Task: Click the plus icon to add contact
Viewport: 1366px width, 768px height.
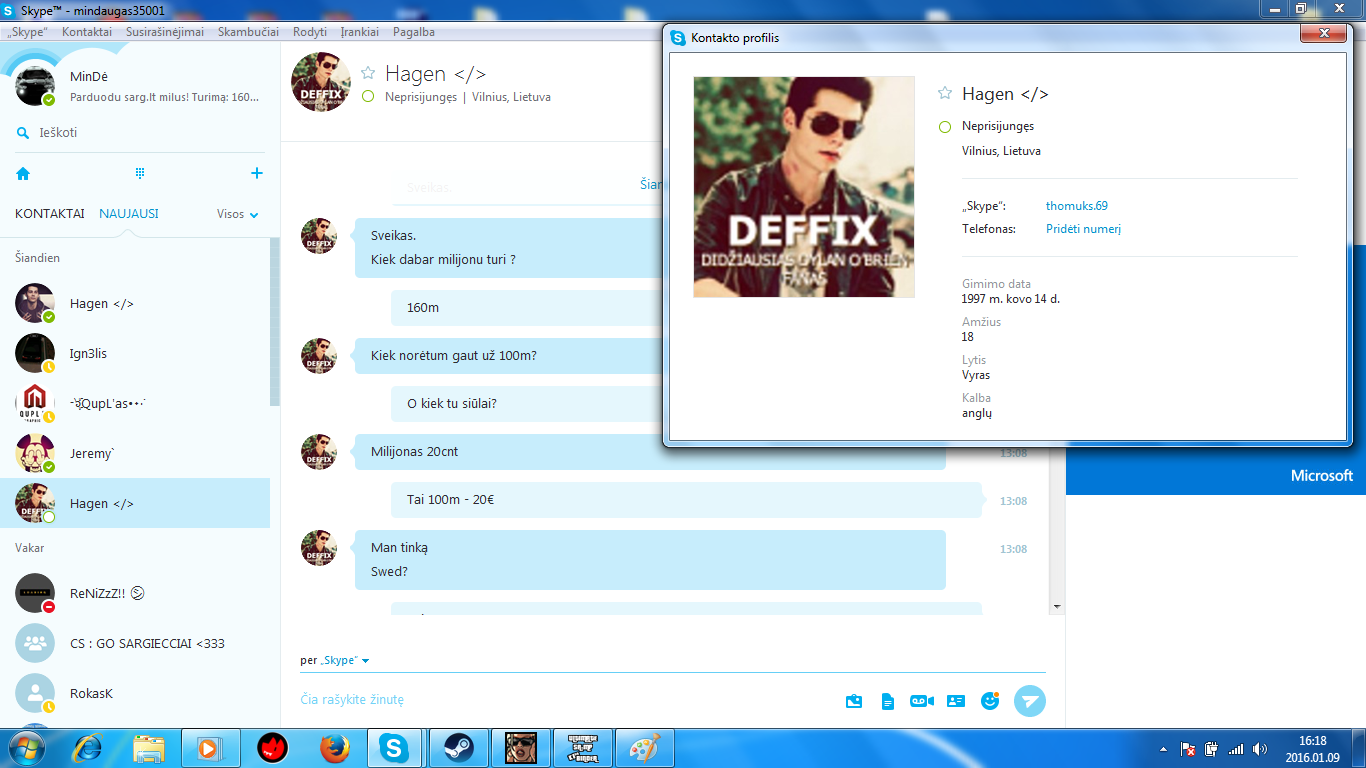Action: coord(257,173)
